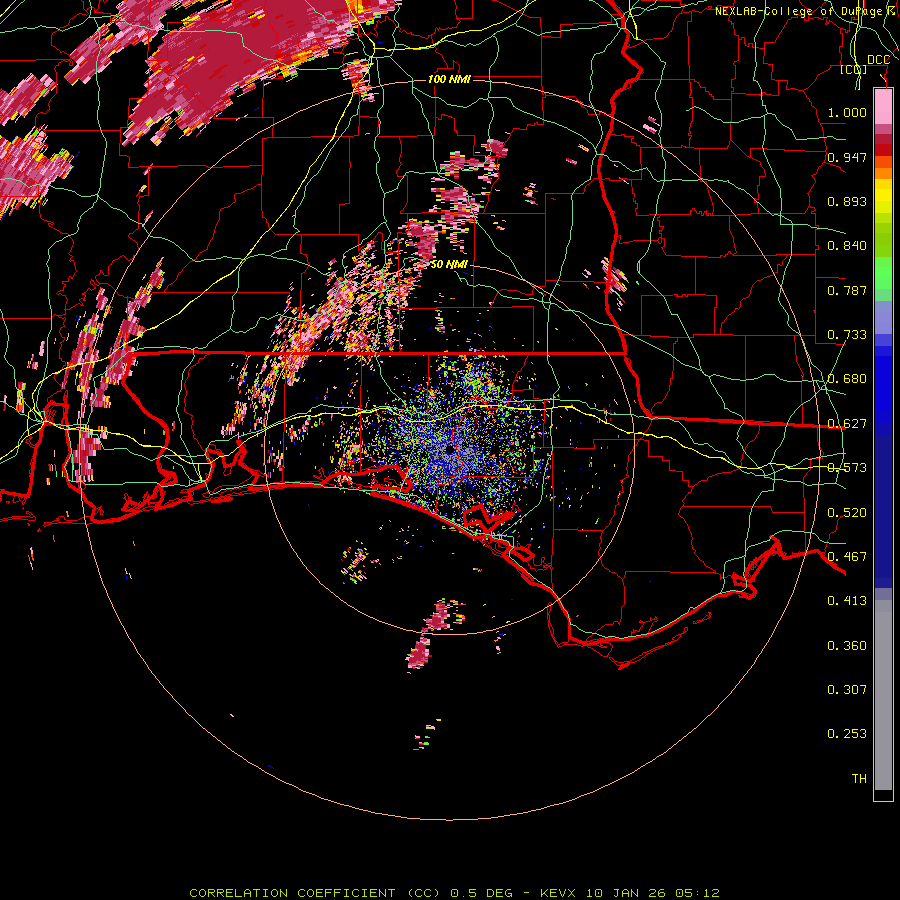Select the 0.947 scale value
The height and width of the screenshot is (900, 900).
pos(847,157)
